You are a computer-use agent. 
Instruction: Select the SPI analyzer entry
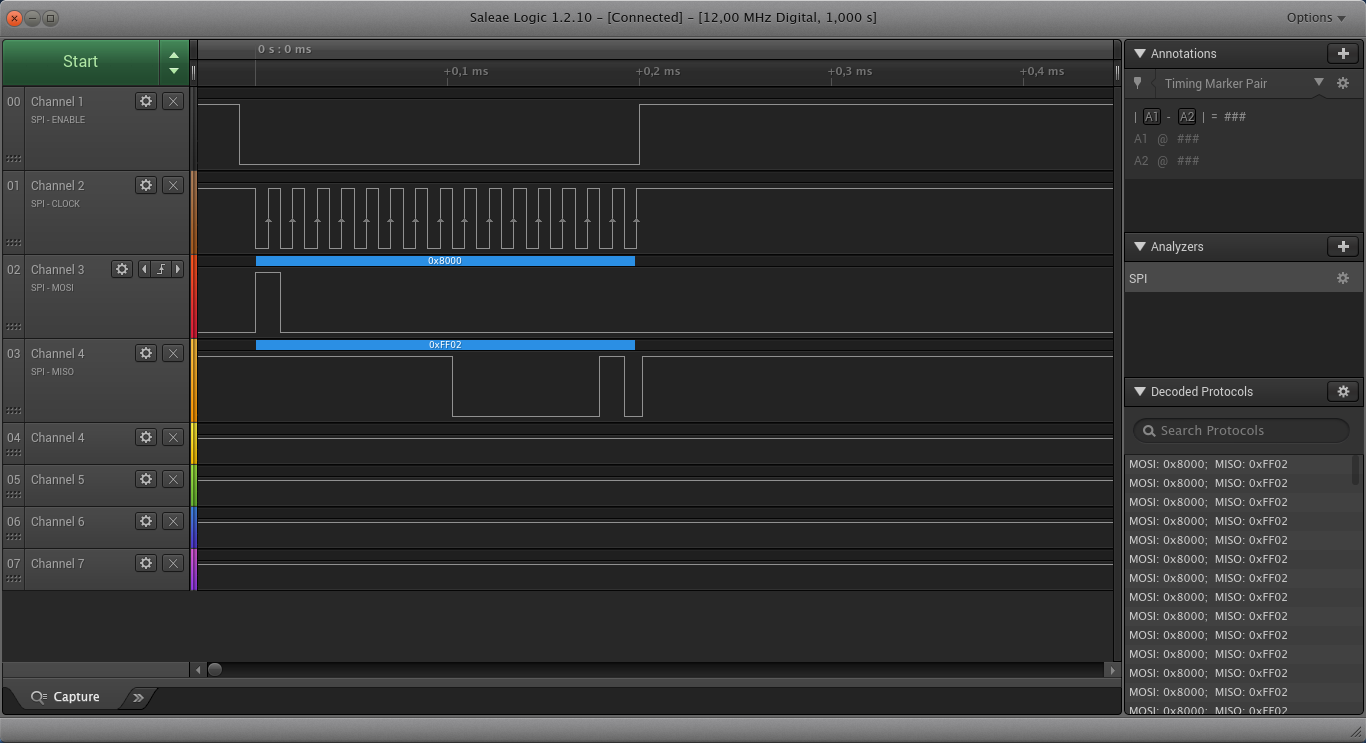pos(1244,278)
